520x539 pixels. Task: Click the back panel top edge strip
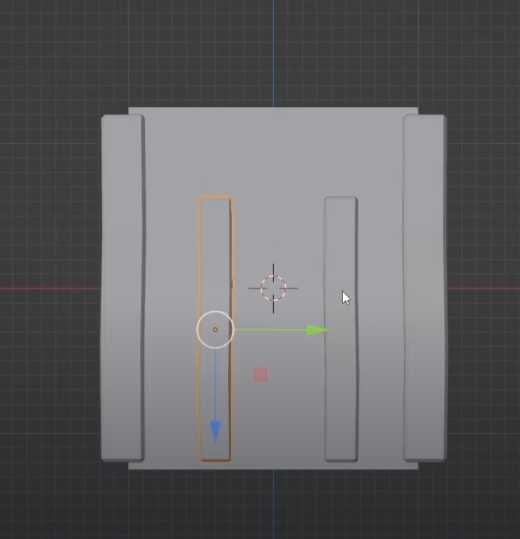point(273,111)
